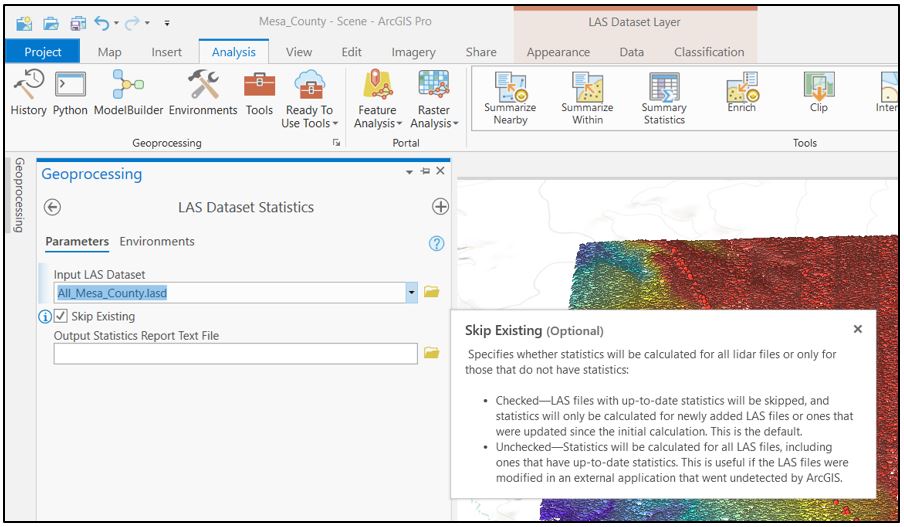The width and height of the screenshot is (904, 527).
Task: Open the Undo history dropdown arrow
Action: (x=116, y=23)
